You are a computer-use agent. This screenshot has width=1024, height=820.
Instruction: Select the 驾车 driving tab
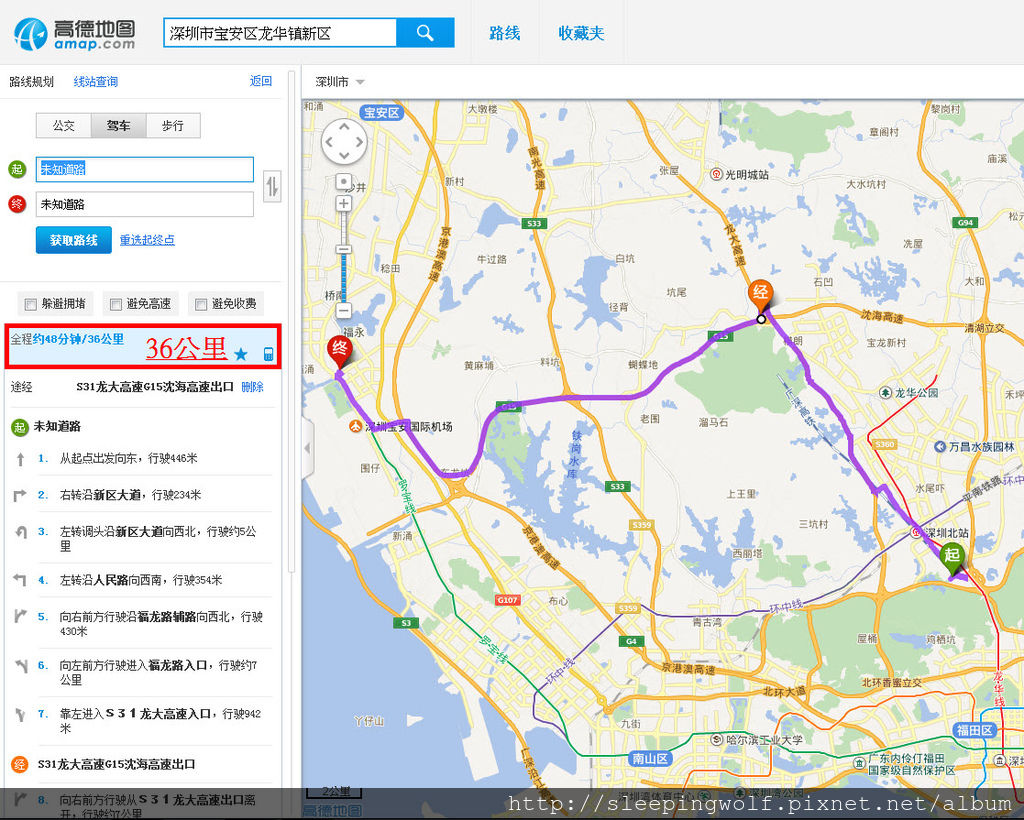tap(118, 125)
